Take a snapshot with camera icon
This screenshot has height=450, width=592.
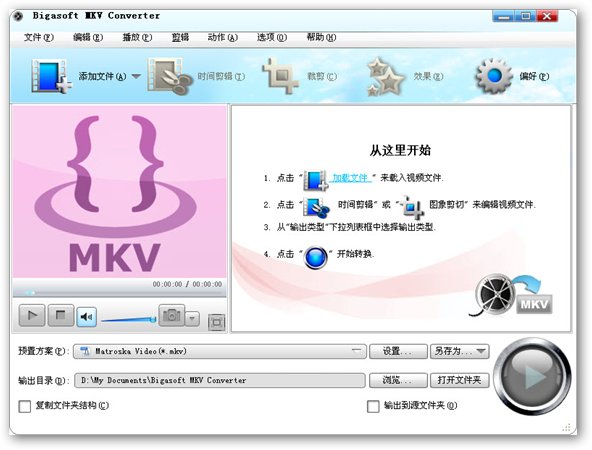tap(172, 315)
